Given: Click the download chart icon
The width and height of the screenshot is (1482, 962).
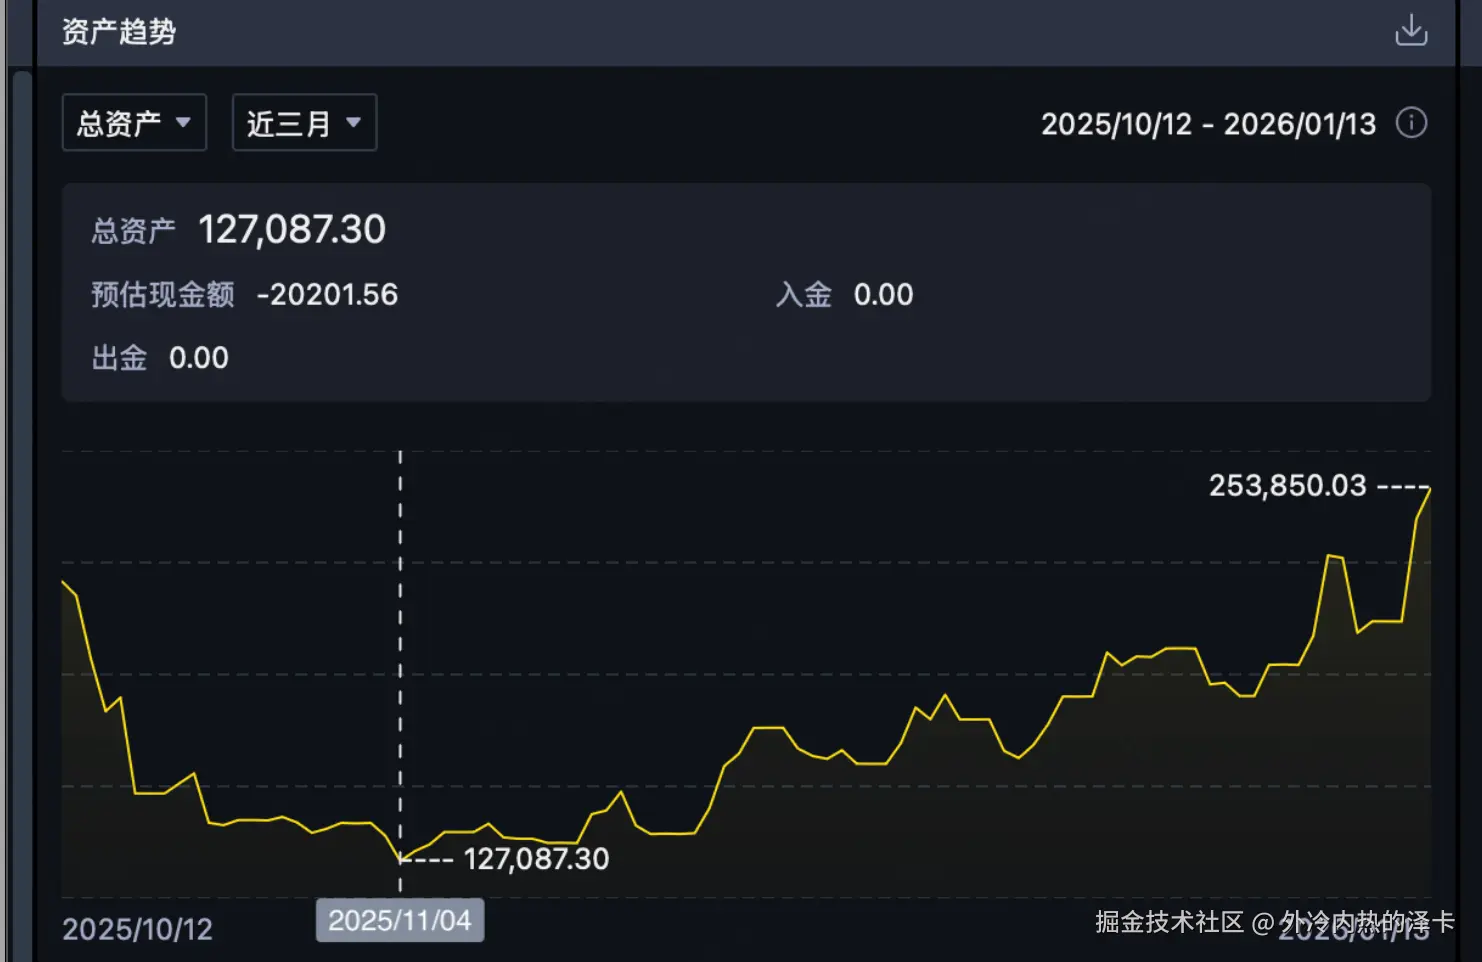Looking at the screenshot, I should [x=1411, y=30].
